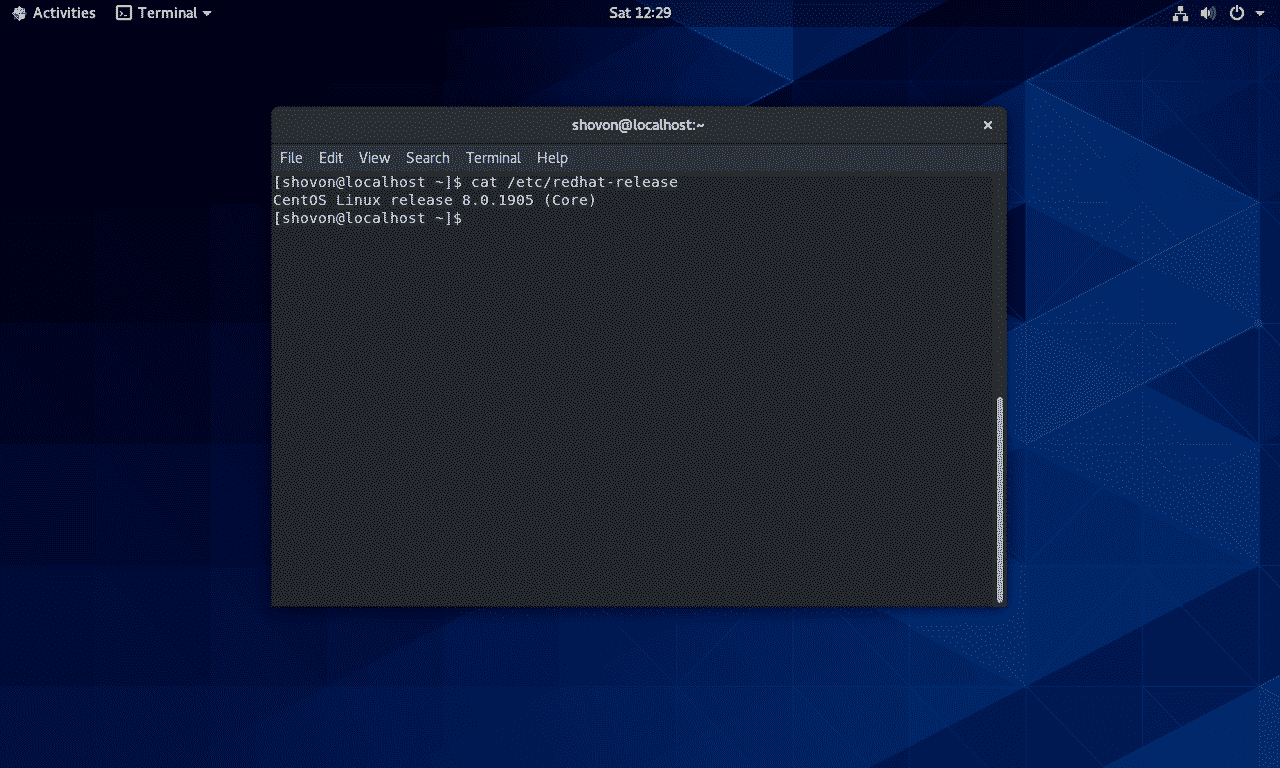Expand the Terminal app menu arrow

(x=207, y=14)
